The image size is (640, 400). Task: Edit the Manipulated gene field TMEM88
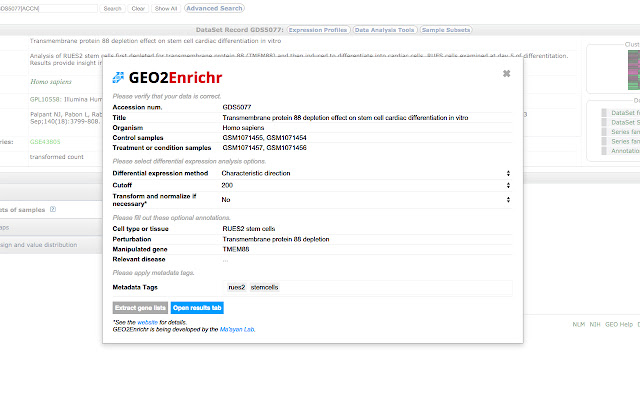(367, 249)
